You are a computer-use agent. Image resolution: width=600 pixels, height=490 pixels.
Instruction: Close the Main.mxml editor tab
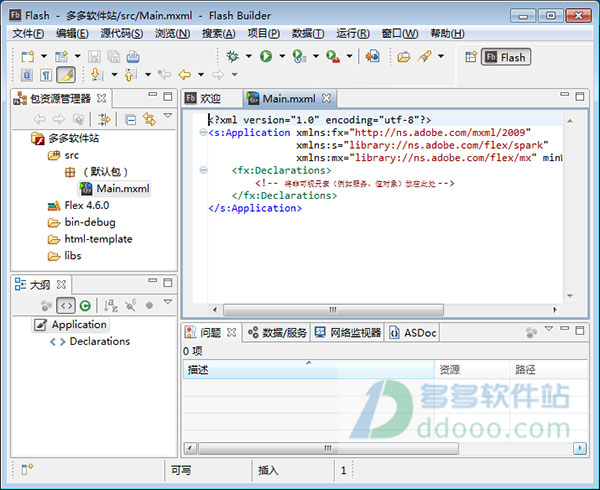326,98
